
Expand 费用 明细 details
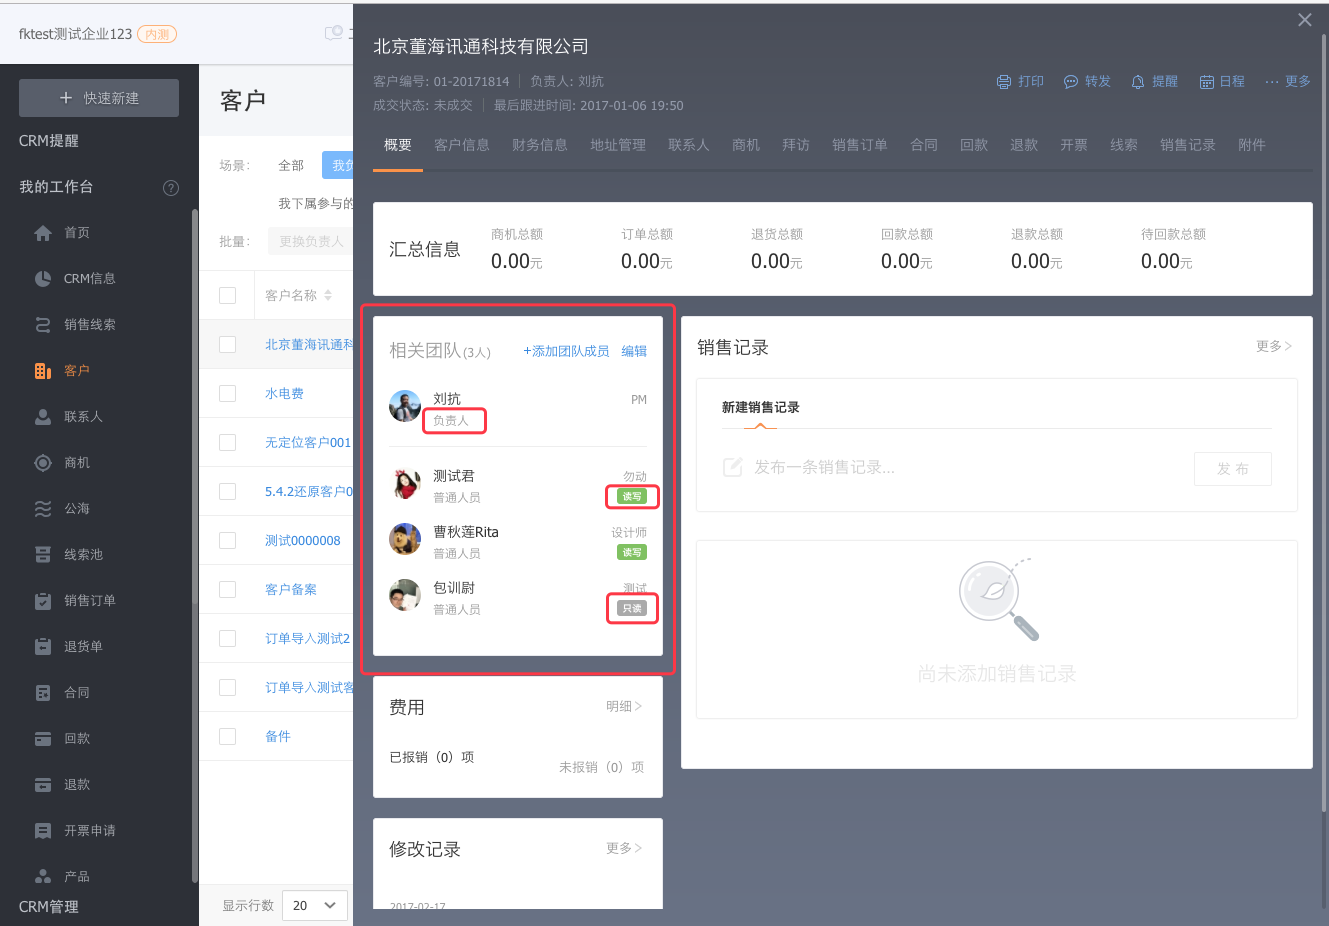point(624,707)
